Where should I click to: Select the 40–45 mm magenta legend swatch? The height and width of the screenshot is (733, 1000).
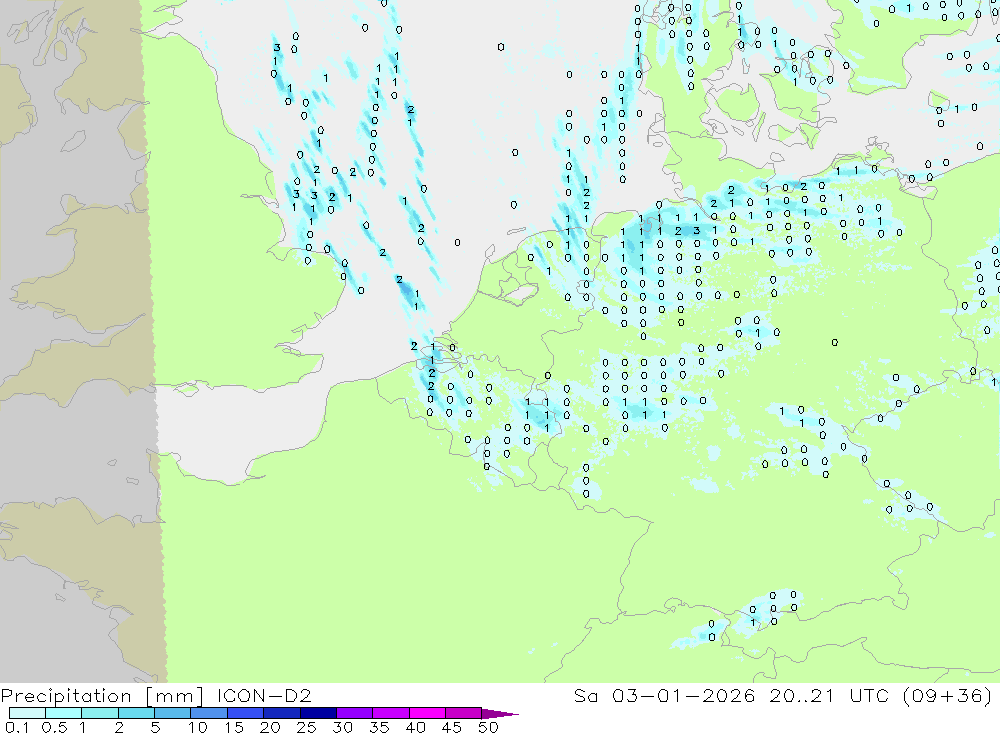coord(427,713)
